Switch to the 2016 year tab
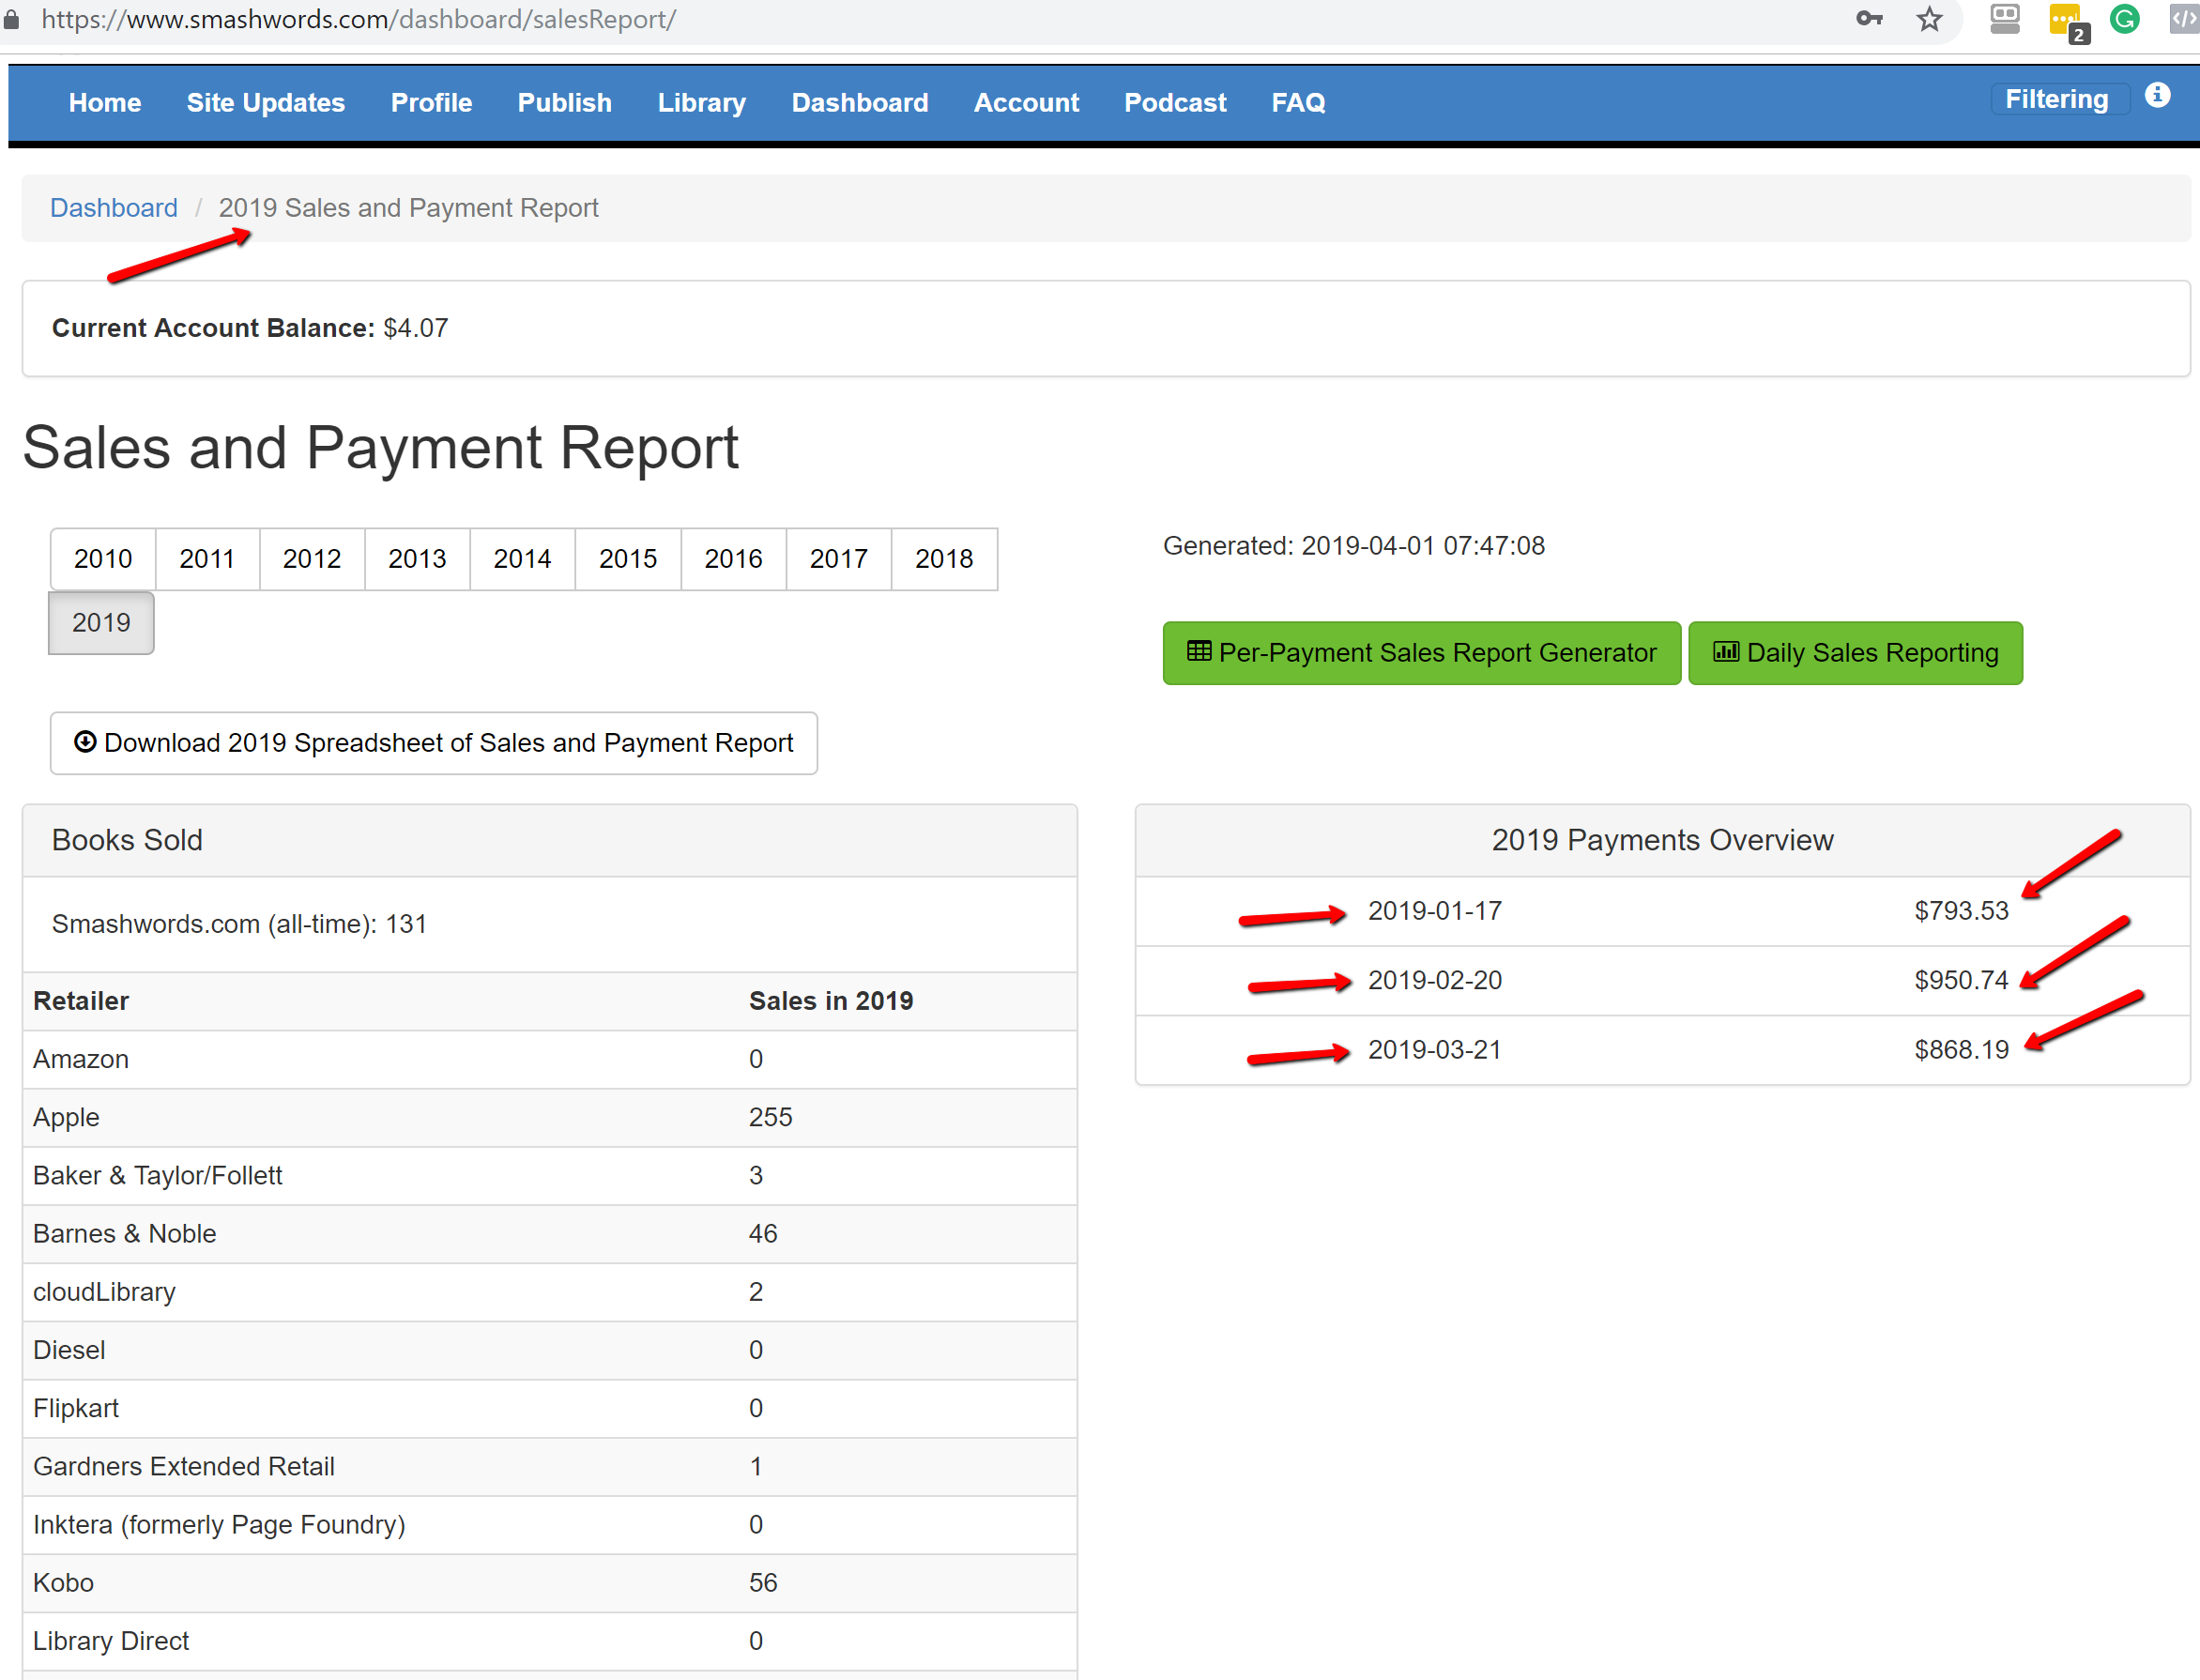2200x1680 pixels. [x=733, y=559]
